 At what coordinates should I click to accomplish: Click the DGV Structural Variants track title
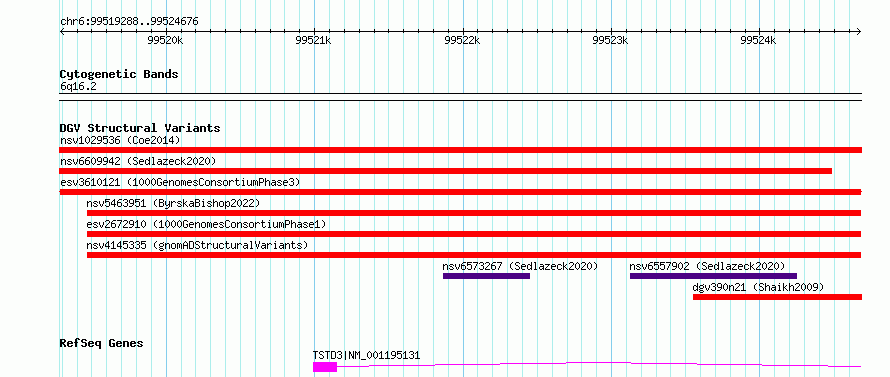click(140, 128)
